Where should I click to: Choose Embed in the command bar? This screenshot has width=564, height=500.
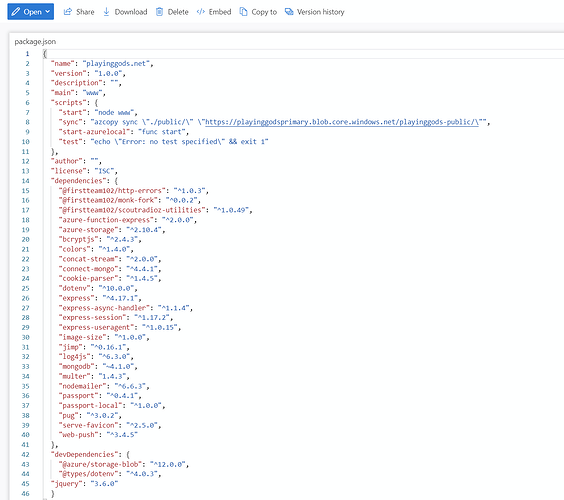220,12
